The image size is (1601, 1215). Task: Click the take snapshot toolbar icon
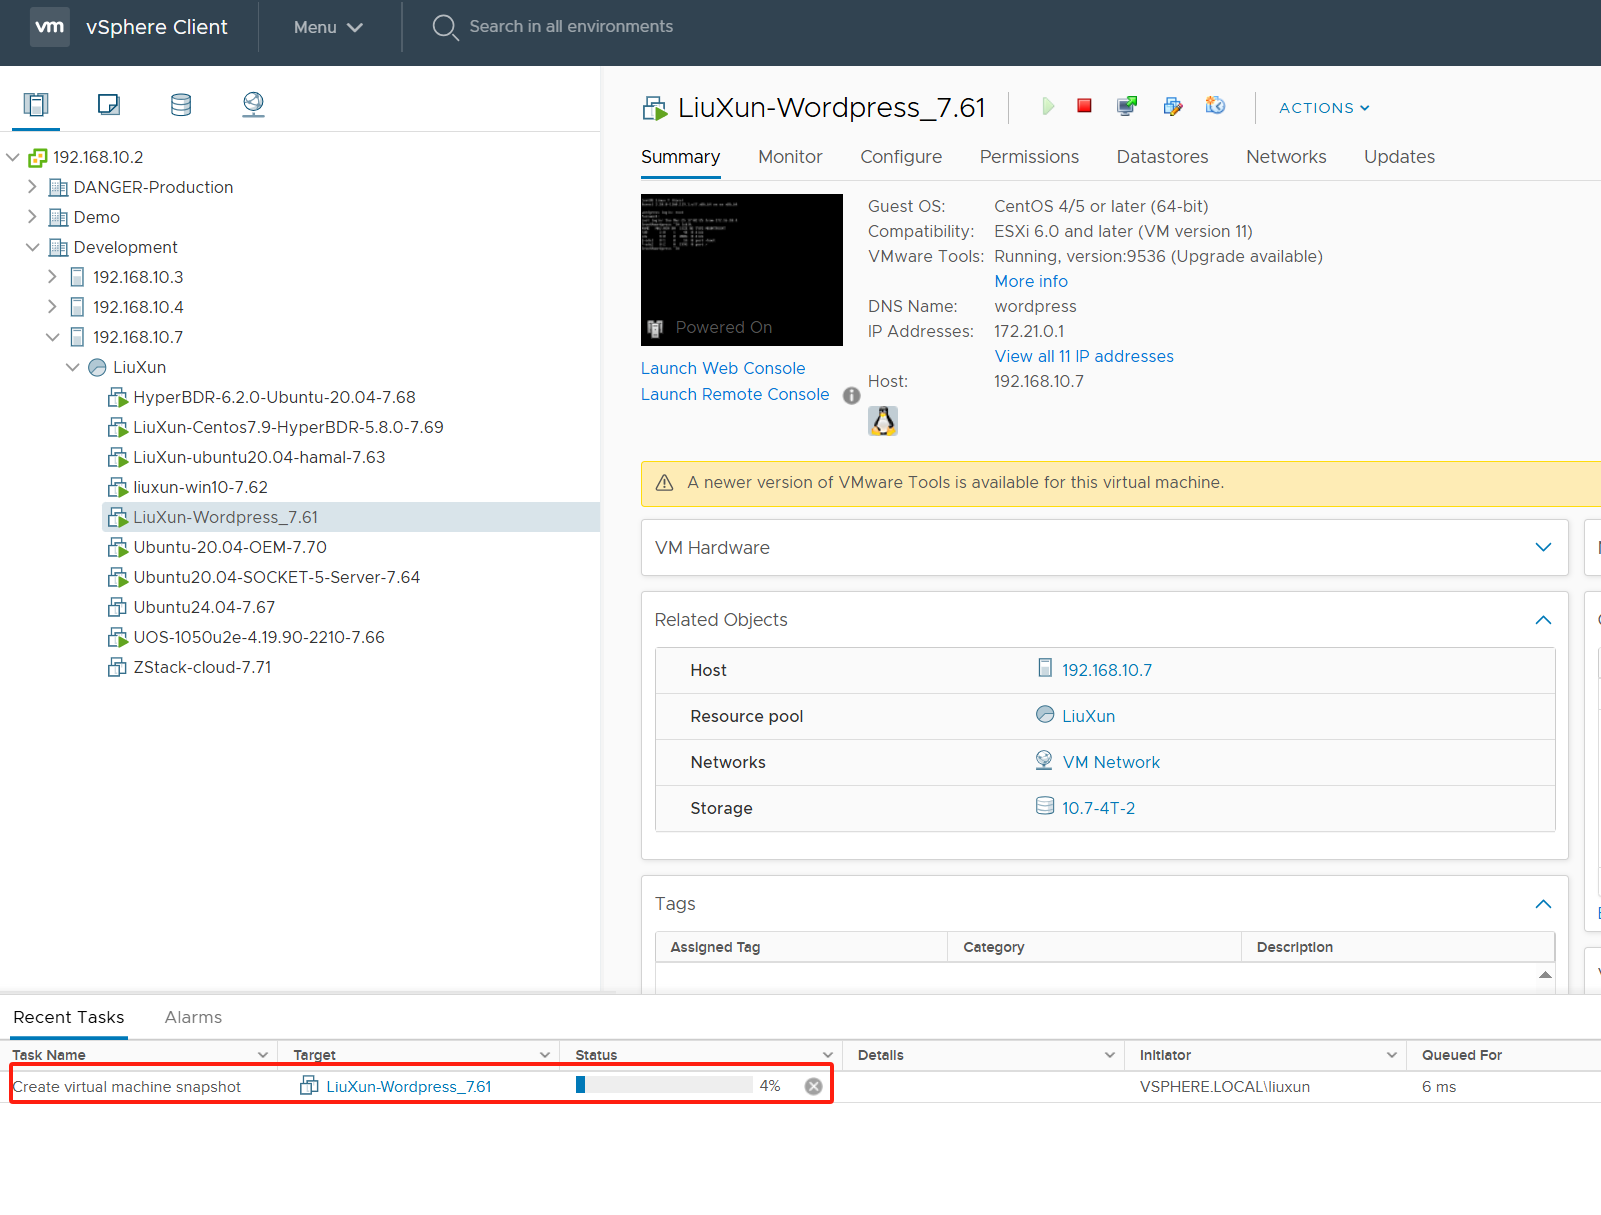pyautogui.click(x=1215, y=105)
